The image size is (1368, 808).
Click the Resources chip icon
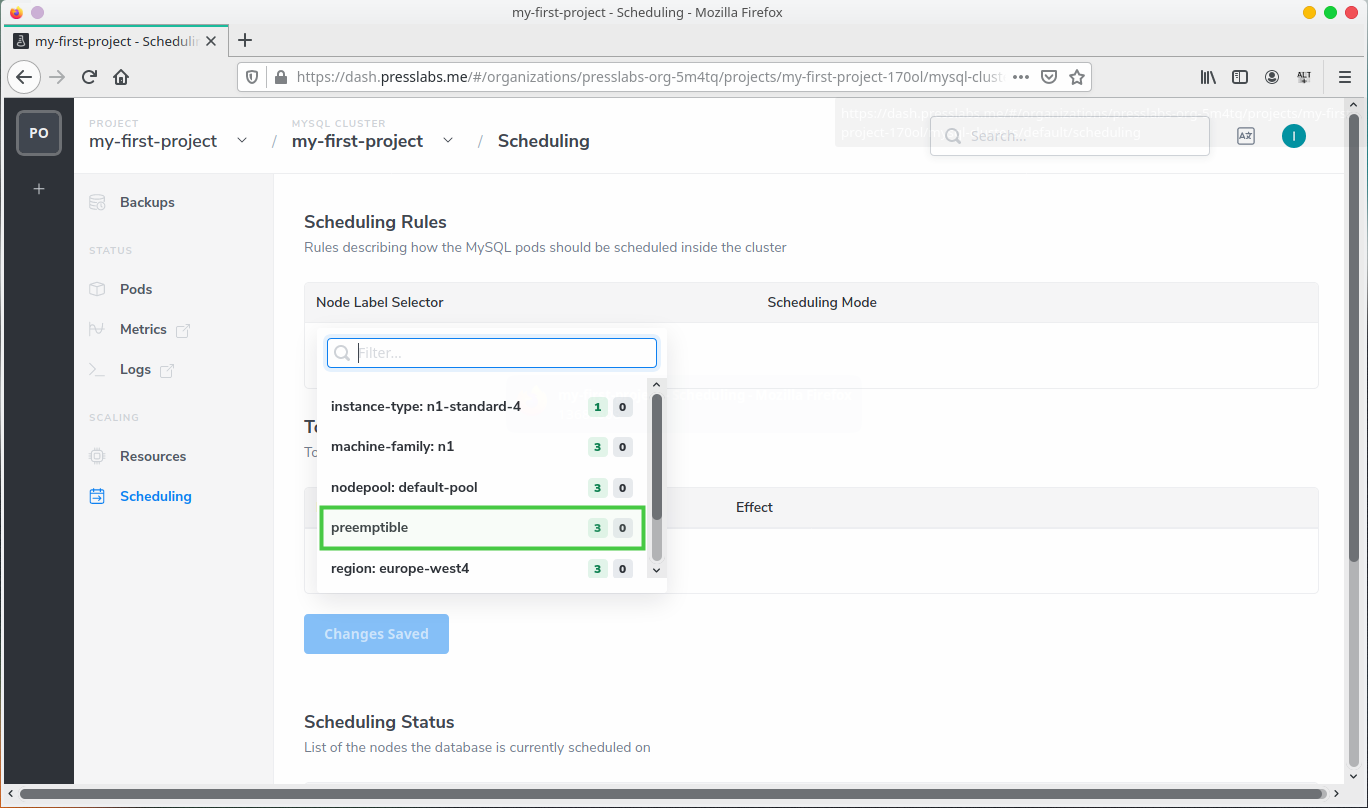coord(97,456)
